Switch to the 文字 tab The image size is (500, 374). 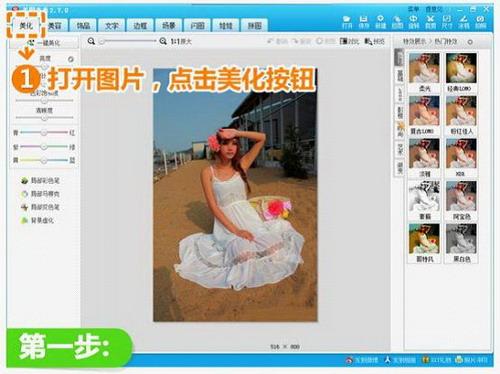[x=112, y=25]
